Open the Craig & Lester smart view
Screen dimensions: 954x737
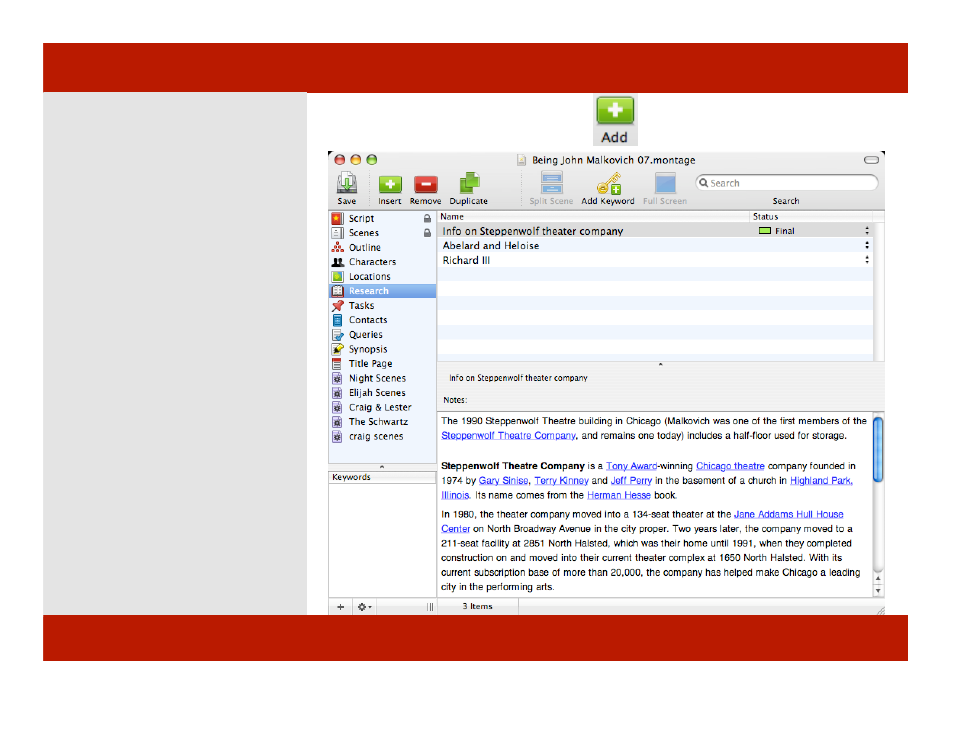(x=382, y=407)
